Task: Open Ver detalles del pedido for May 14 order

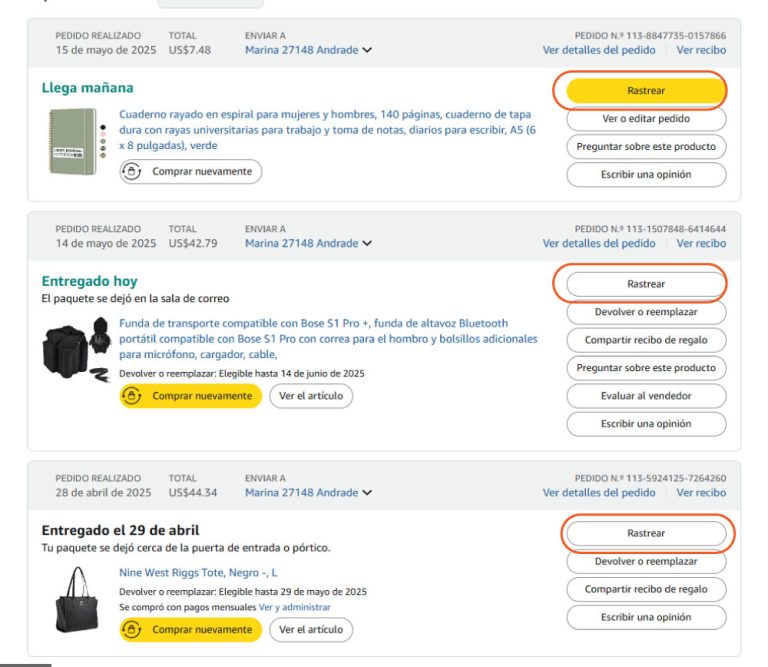Action: tap(599, 243)
